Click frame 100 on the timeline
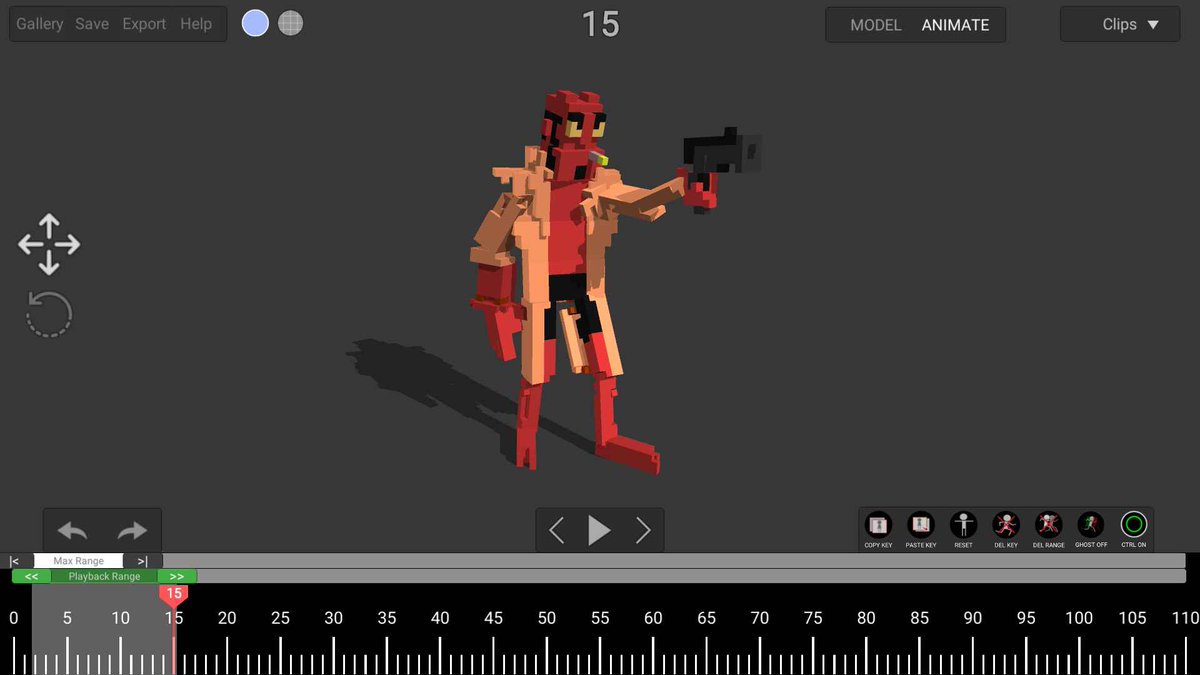Viewport: 1200px width, 675px height. click(1079, 618)
